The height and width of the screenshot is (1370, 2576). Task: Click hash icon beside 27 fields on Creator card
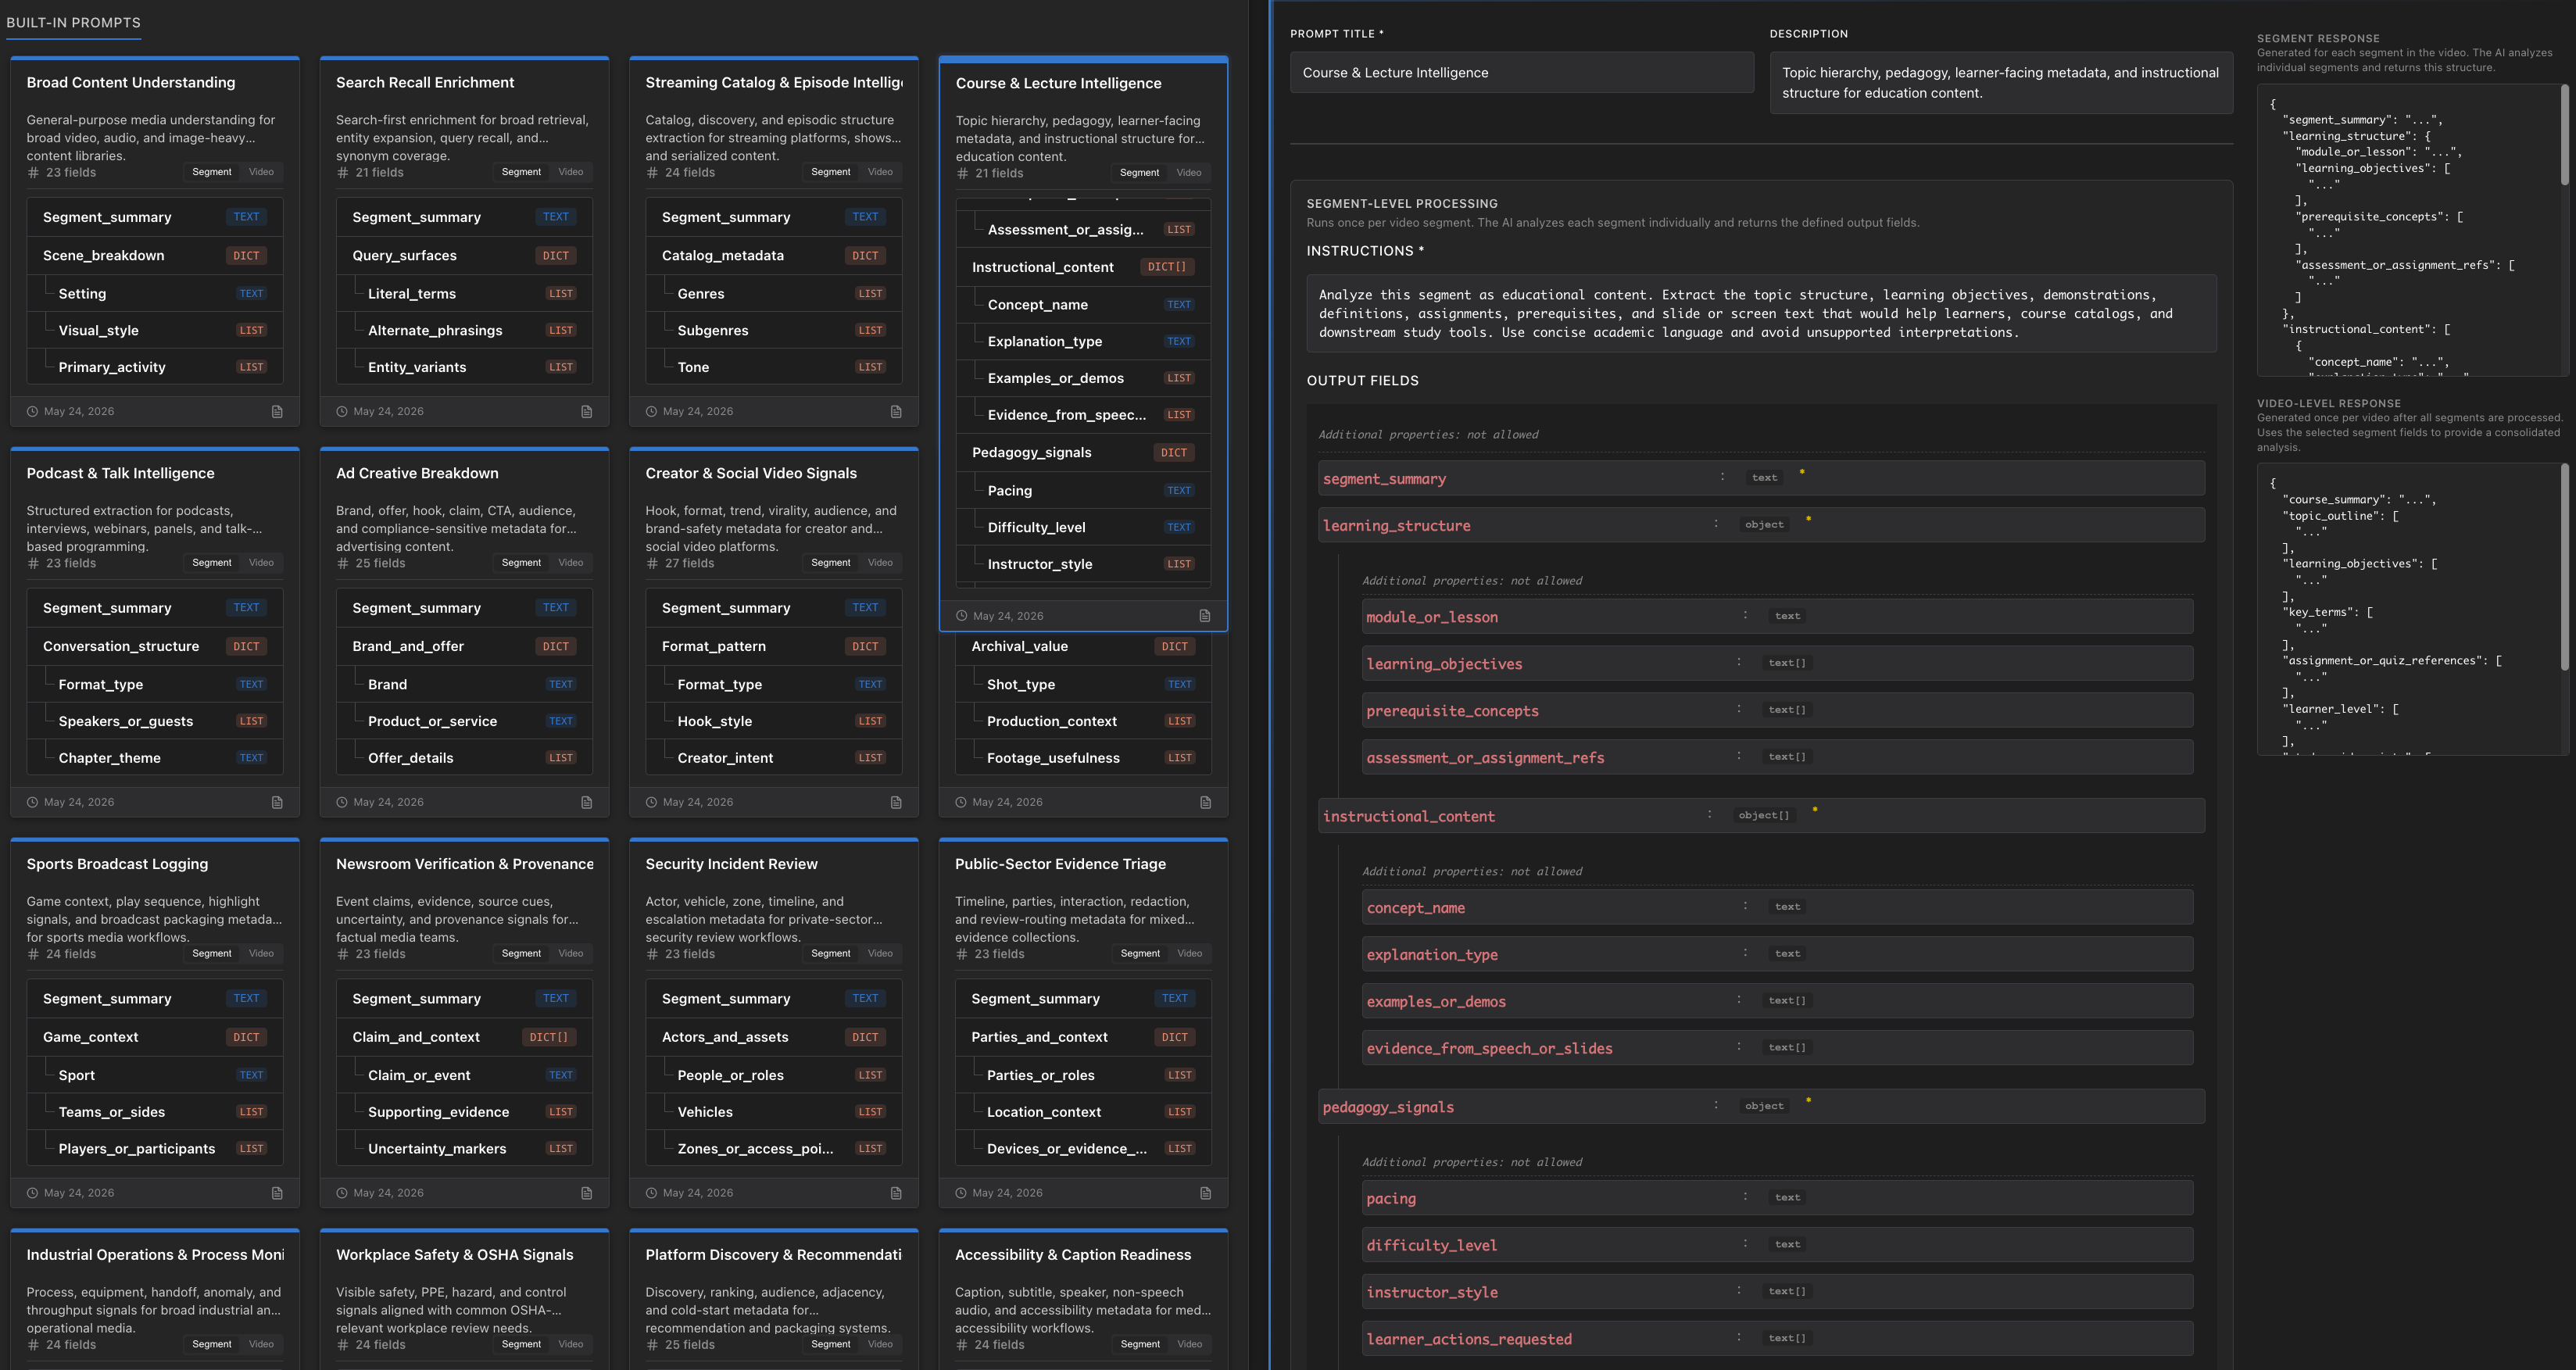click(x=652, y=564)
